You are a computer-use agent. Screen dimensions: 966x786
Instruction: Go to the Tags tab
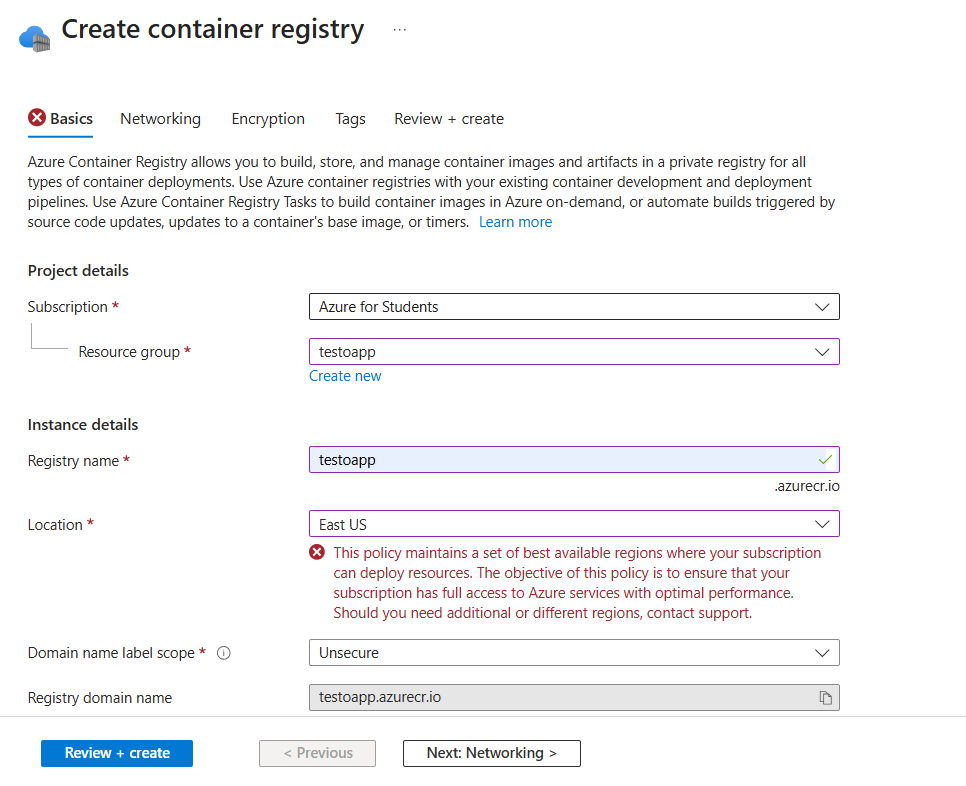[x=351, y=119]
